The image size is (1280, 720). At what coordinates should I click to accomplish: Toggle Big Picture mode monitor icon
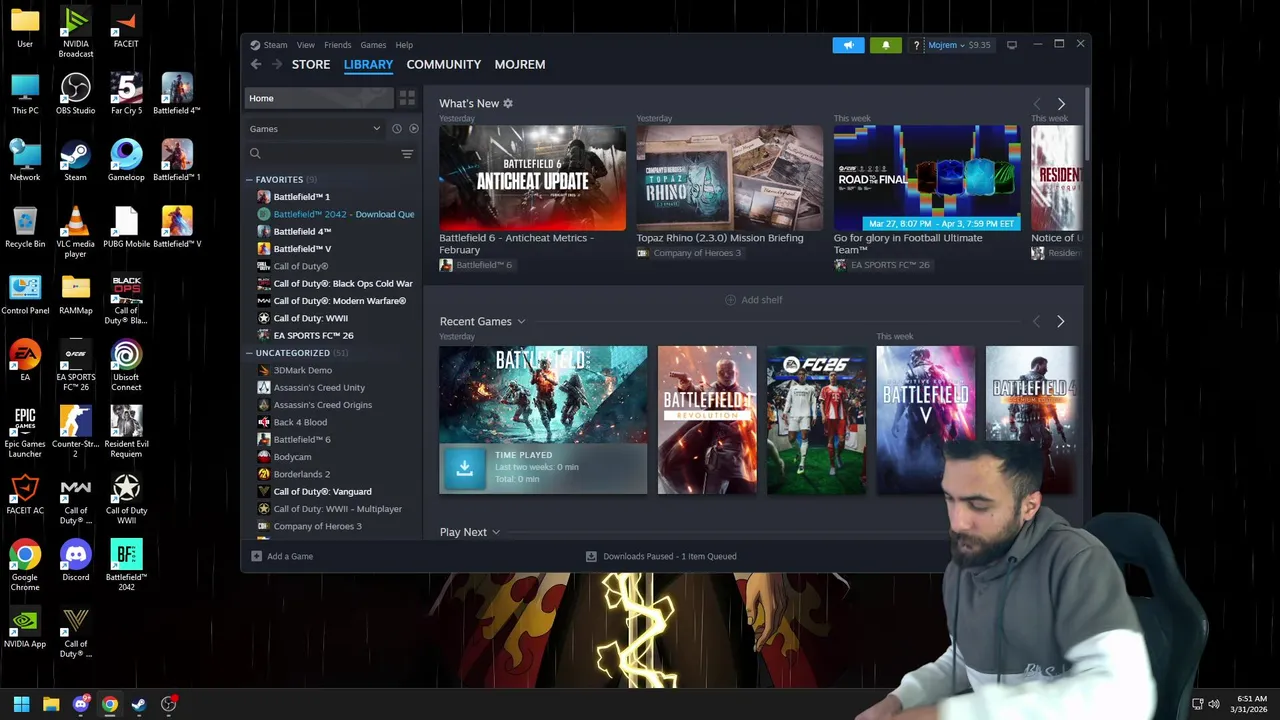click(x=1012, y=45)
